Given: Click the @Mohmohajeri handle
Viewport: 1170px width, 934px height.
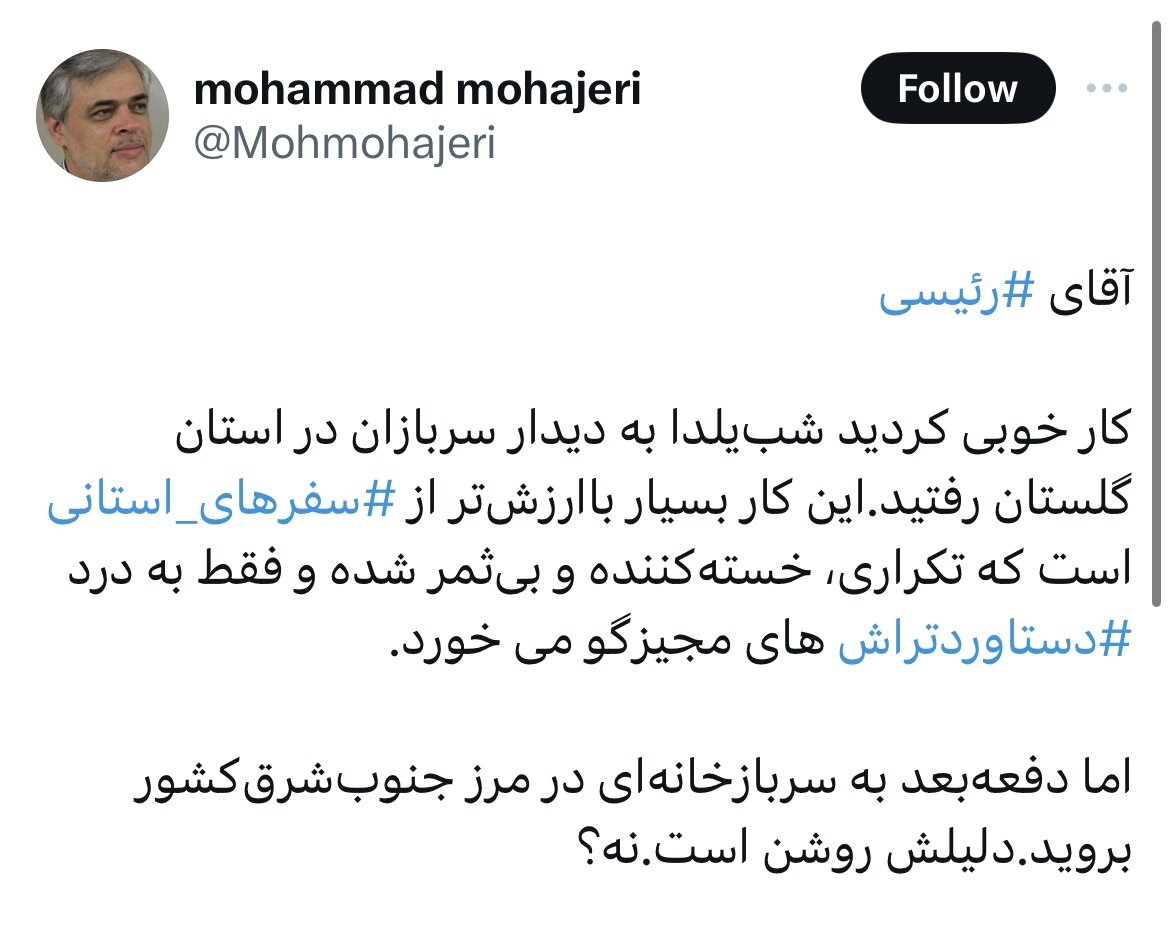Looking at the screenshot, I should [344, 144].
